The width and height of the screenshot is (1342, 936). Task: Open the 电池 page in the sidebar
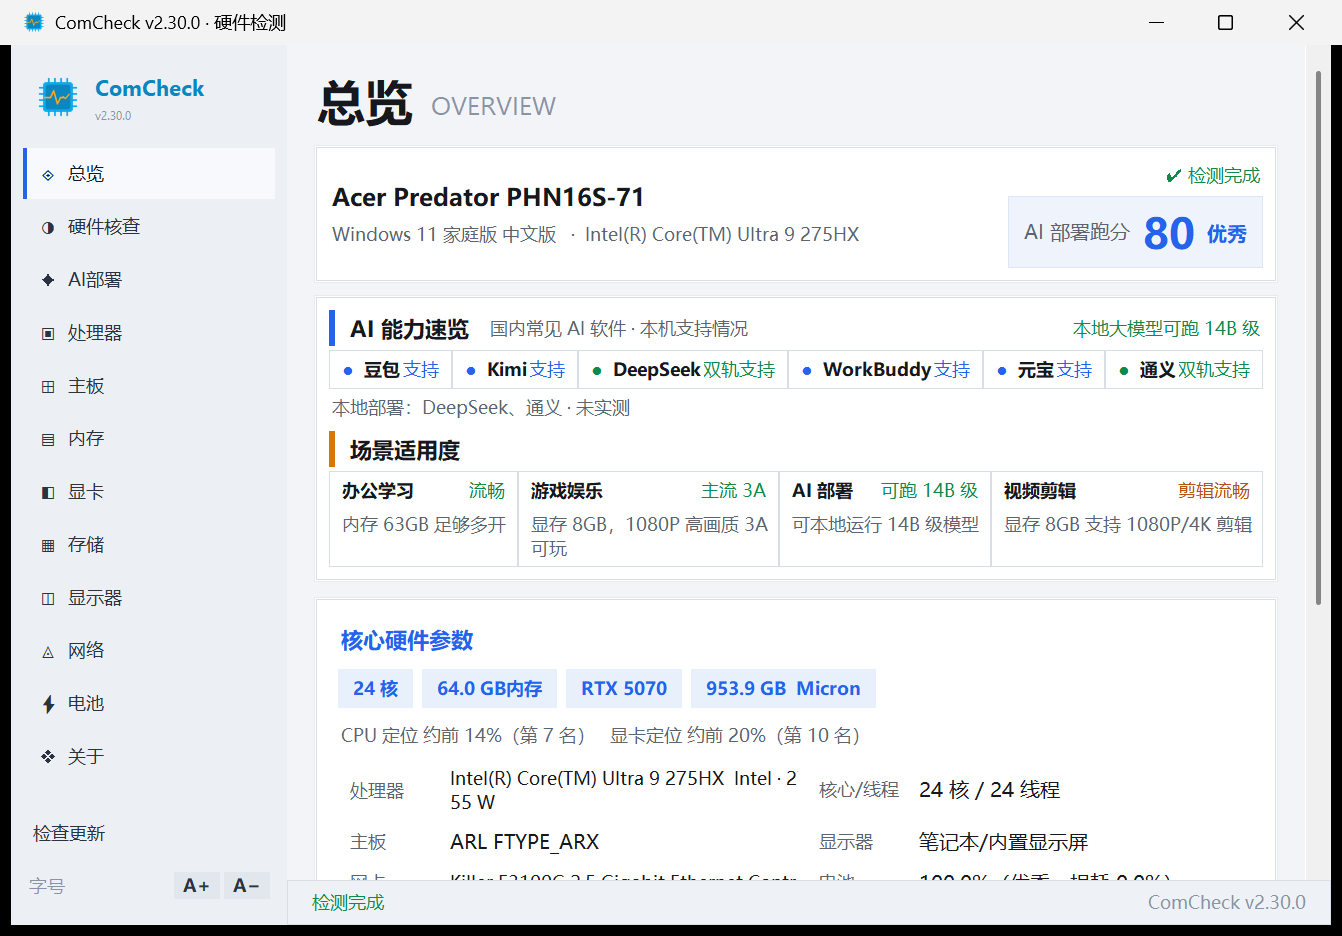point(149,704)
